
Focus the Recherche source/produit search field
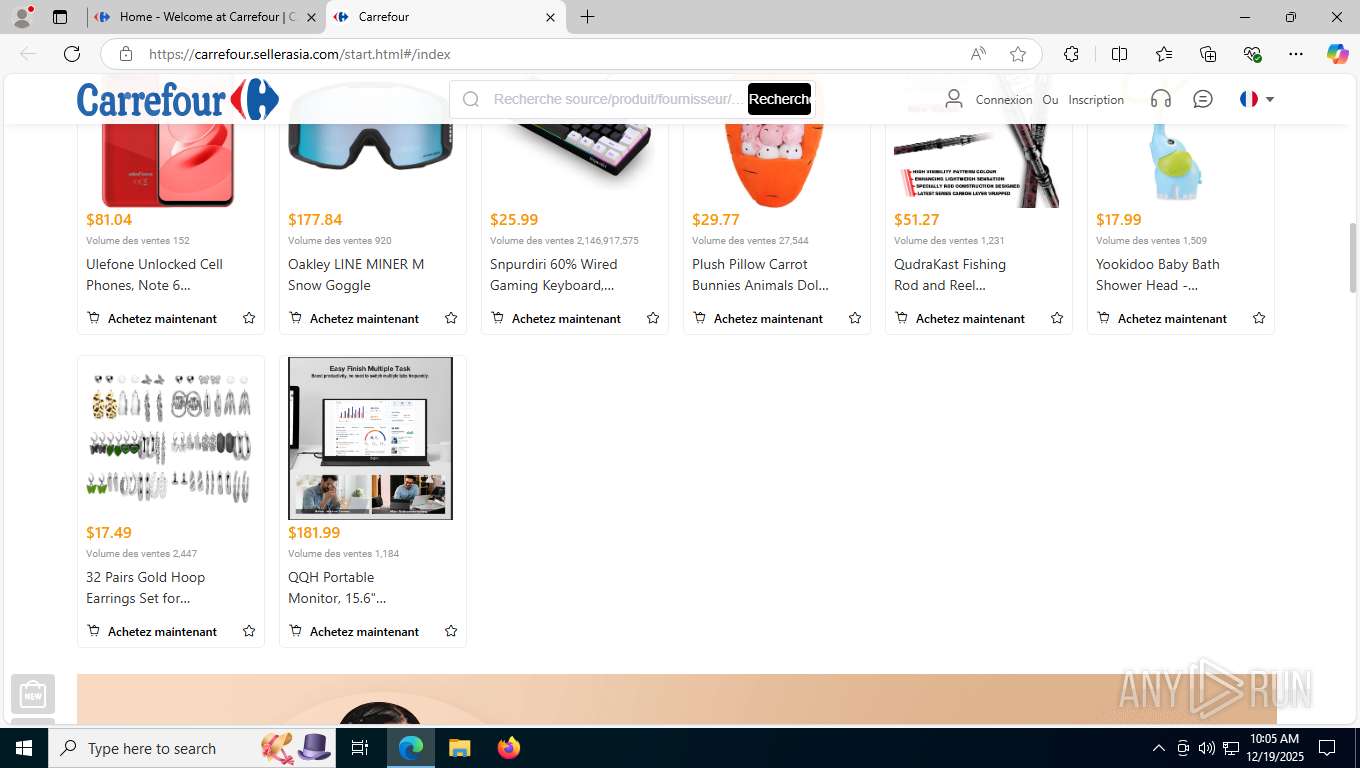click(618, 99)
